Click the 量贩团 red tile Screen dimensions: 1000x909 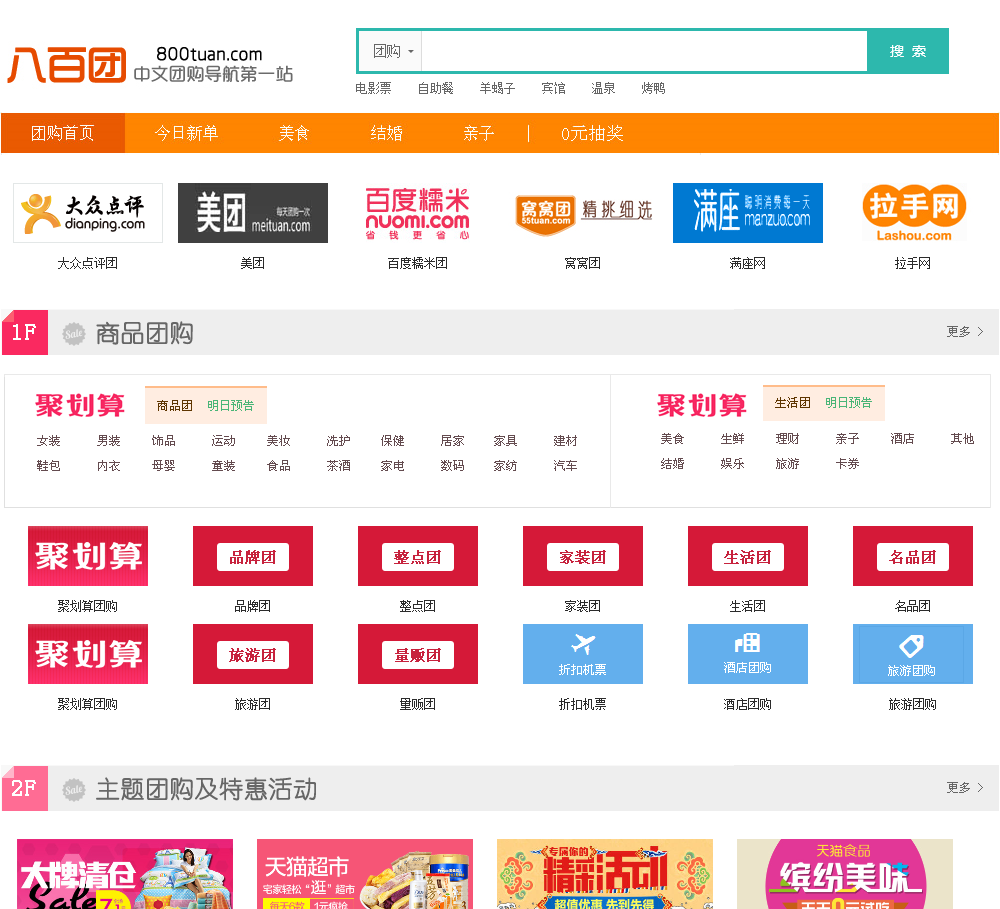(x=418, y=654)
